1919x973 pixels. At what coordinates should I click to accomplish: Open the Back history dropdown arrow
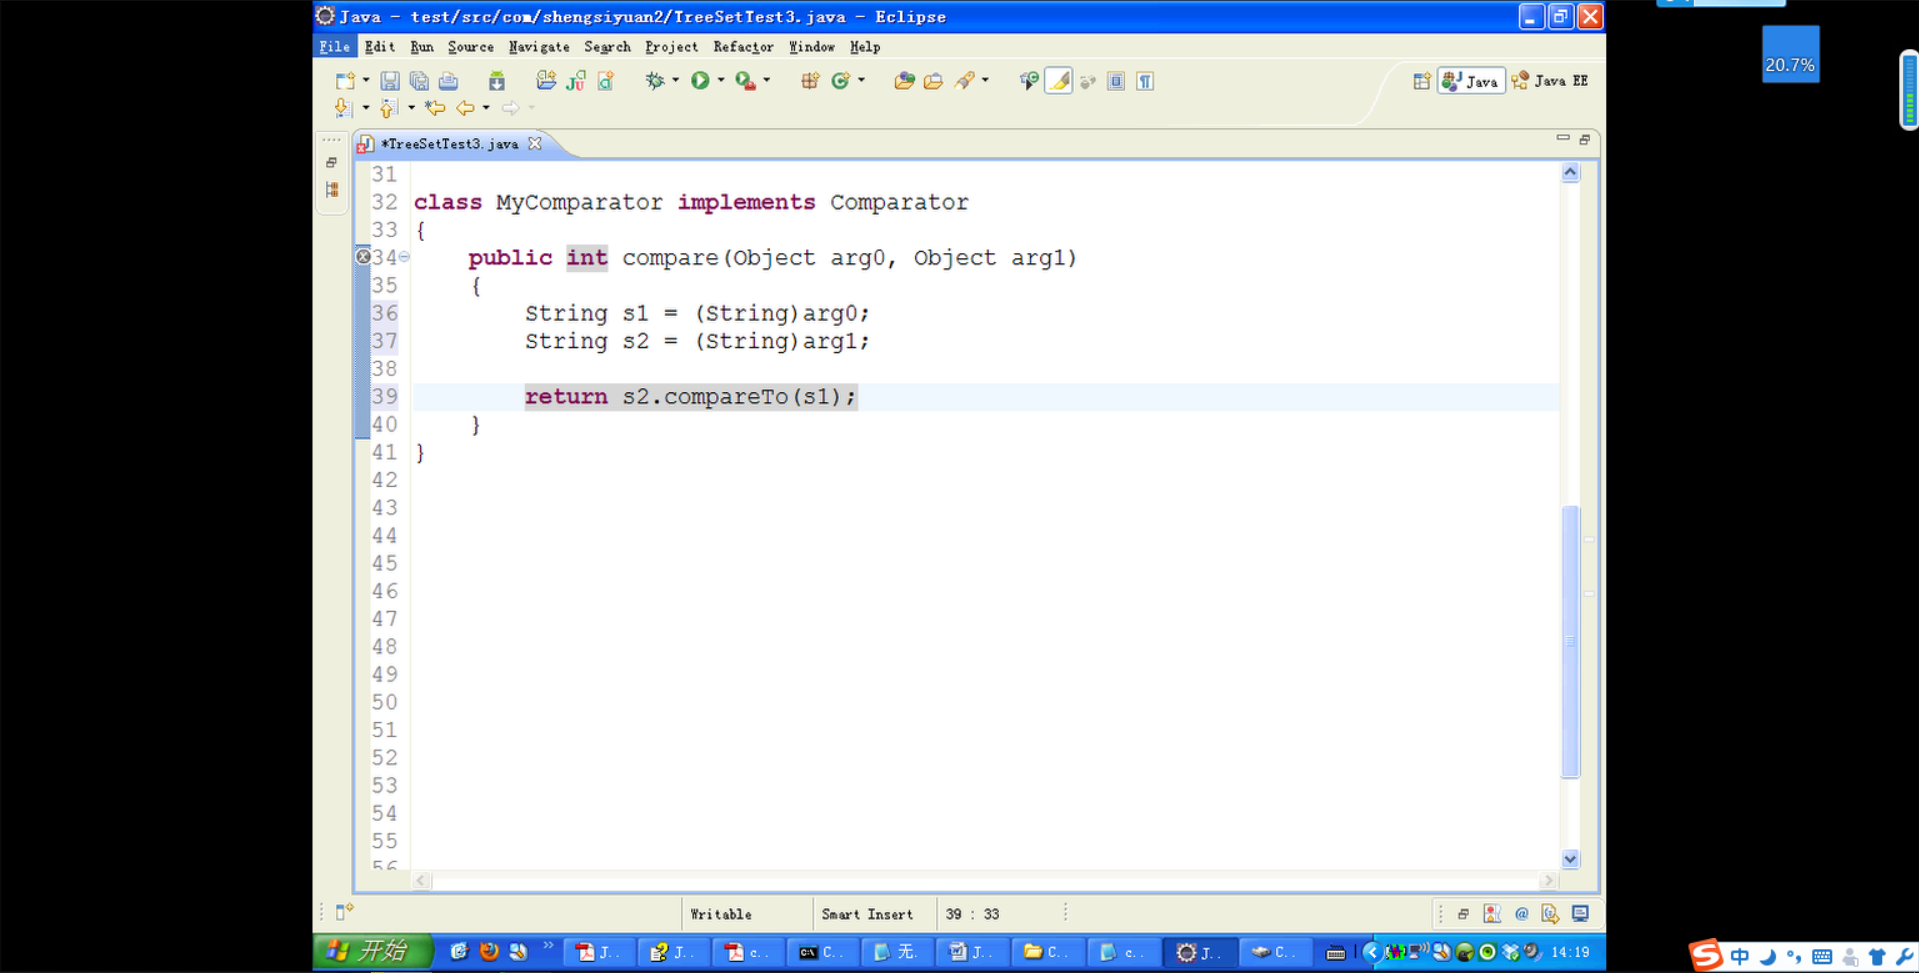pos(486,108)
